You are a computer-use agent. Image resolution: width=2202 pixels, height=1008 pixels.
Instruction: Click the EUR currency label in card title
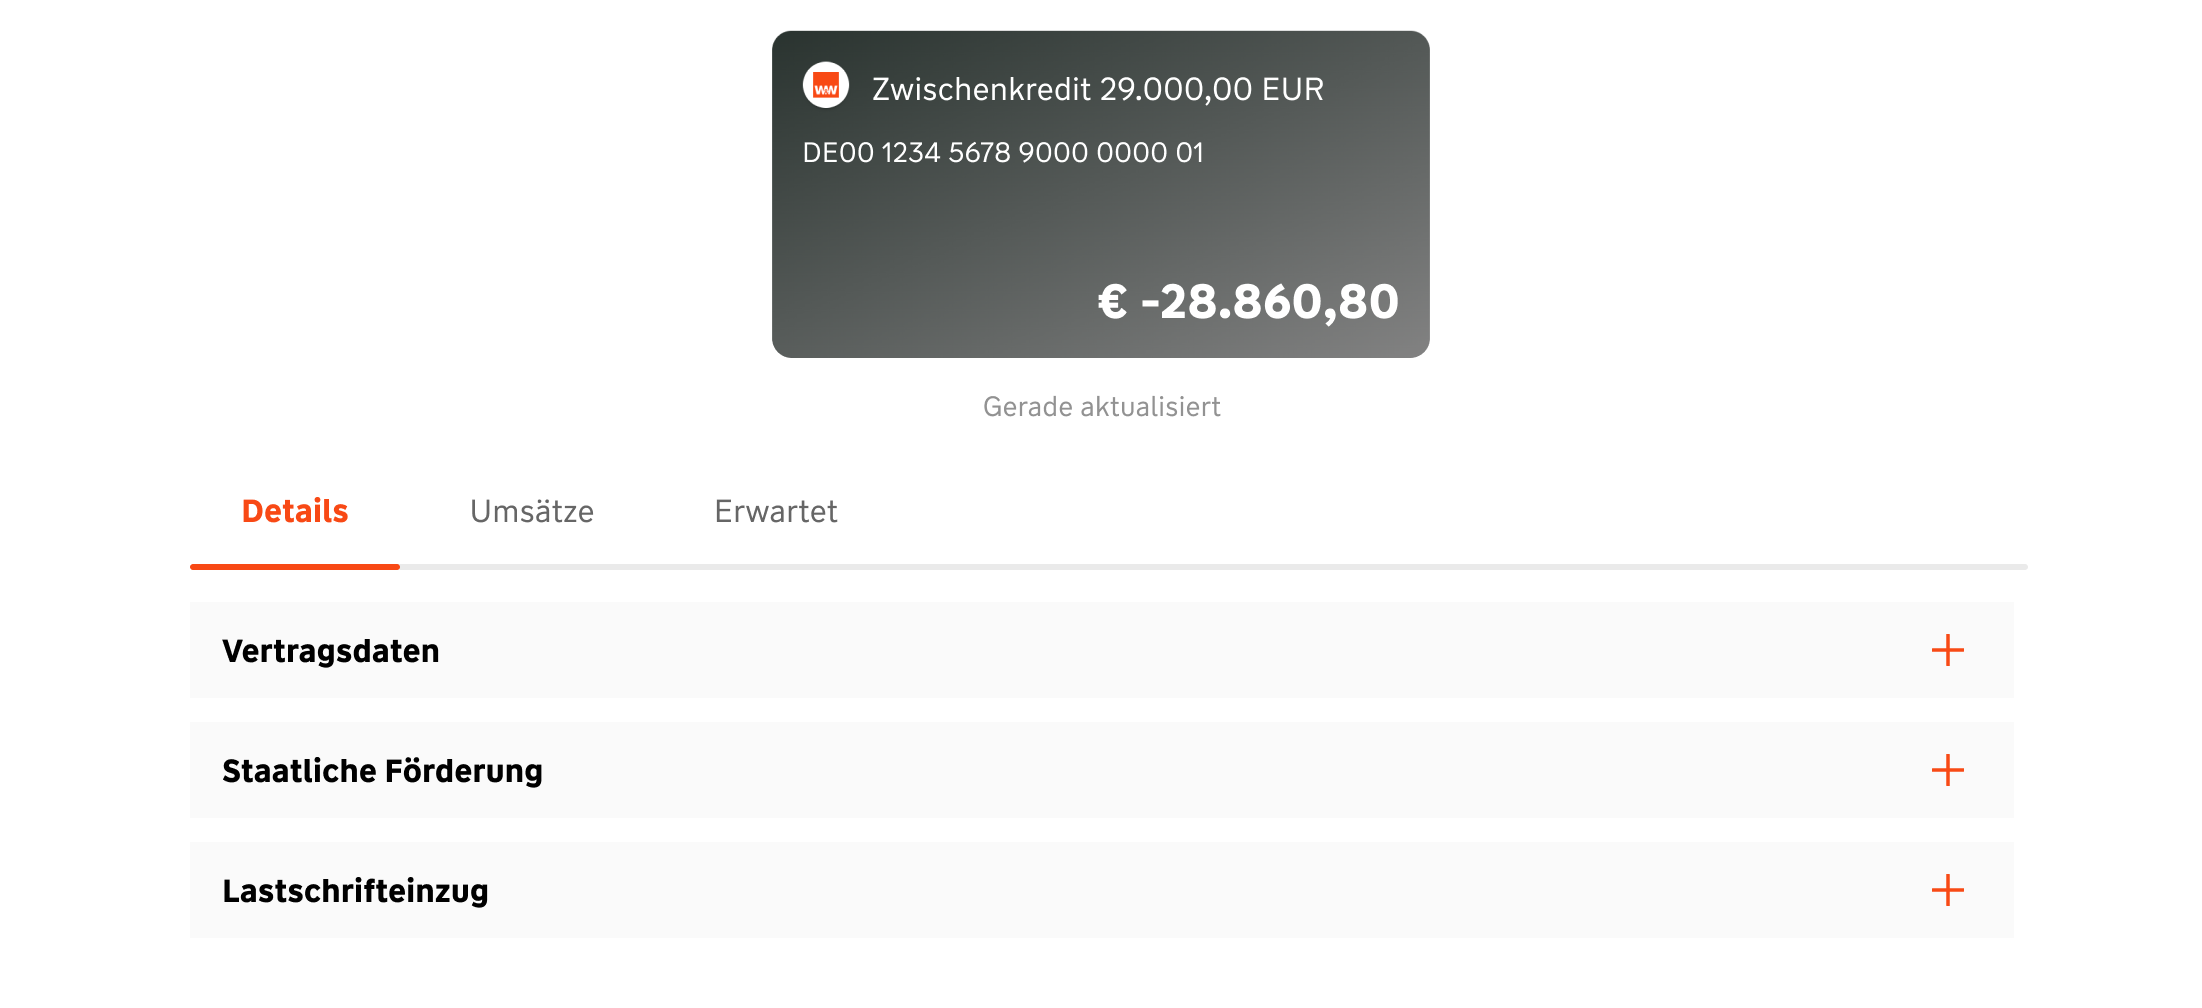[1293, 90]
